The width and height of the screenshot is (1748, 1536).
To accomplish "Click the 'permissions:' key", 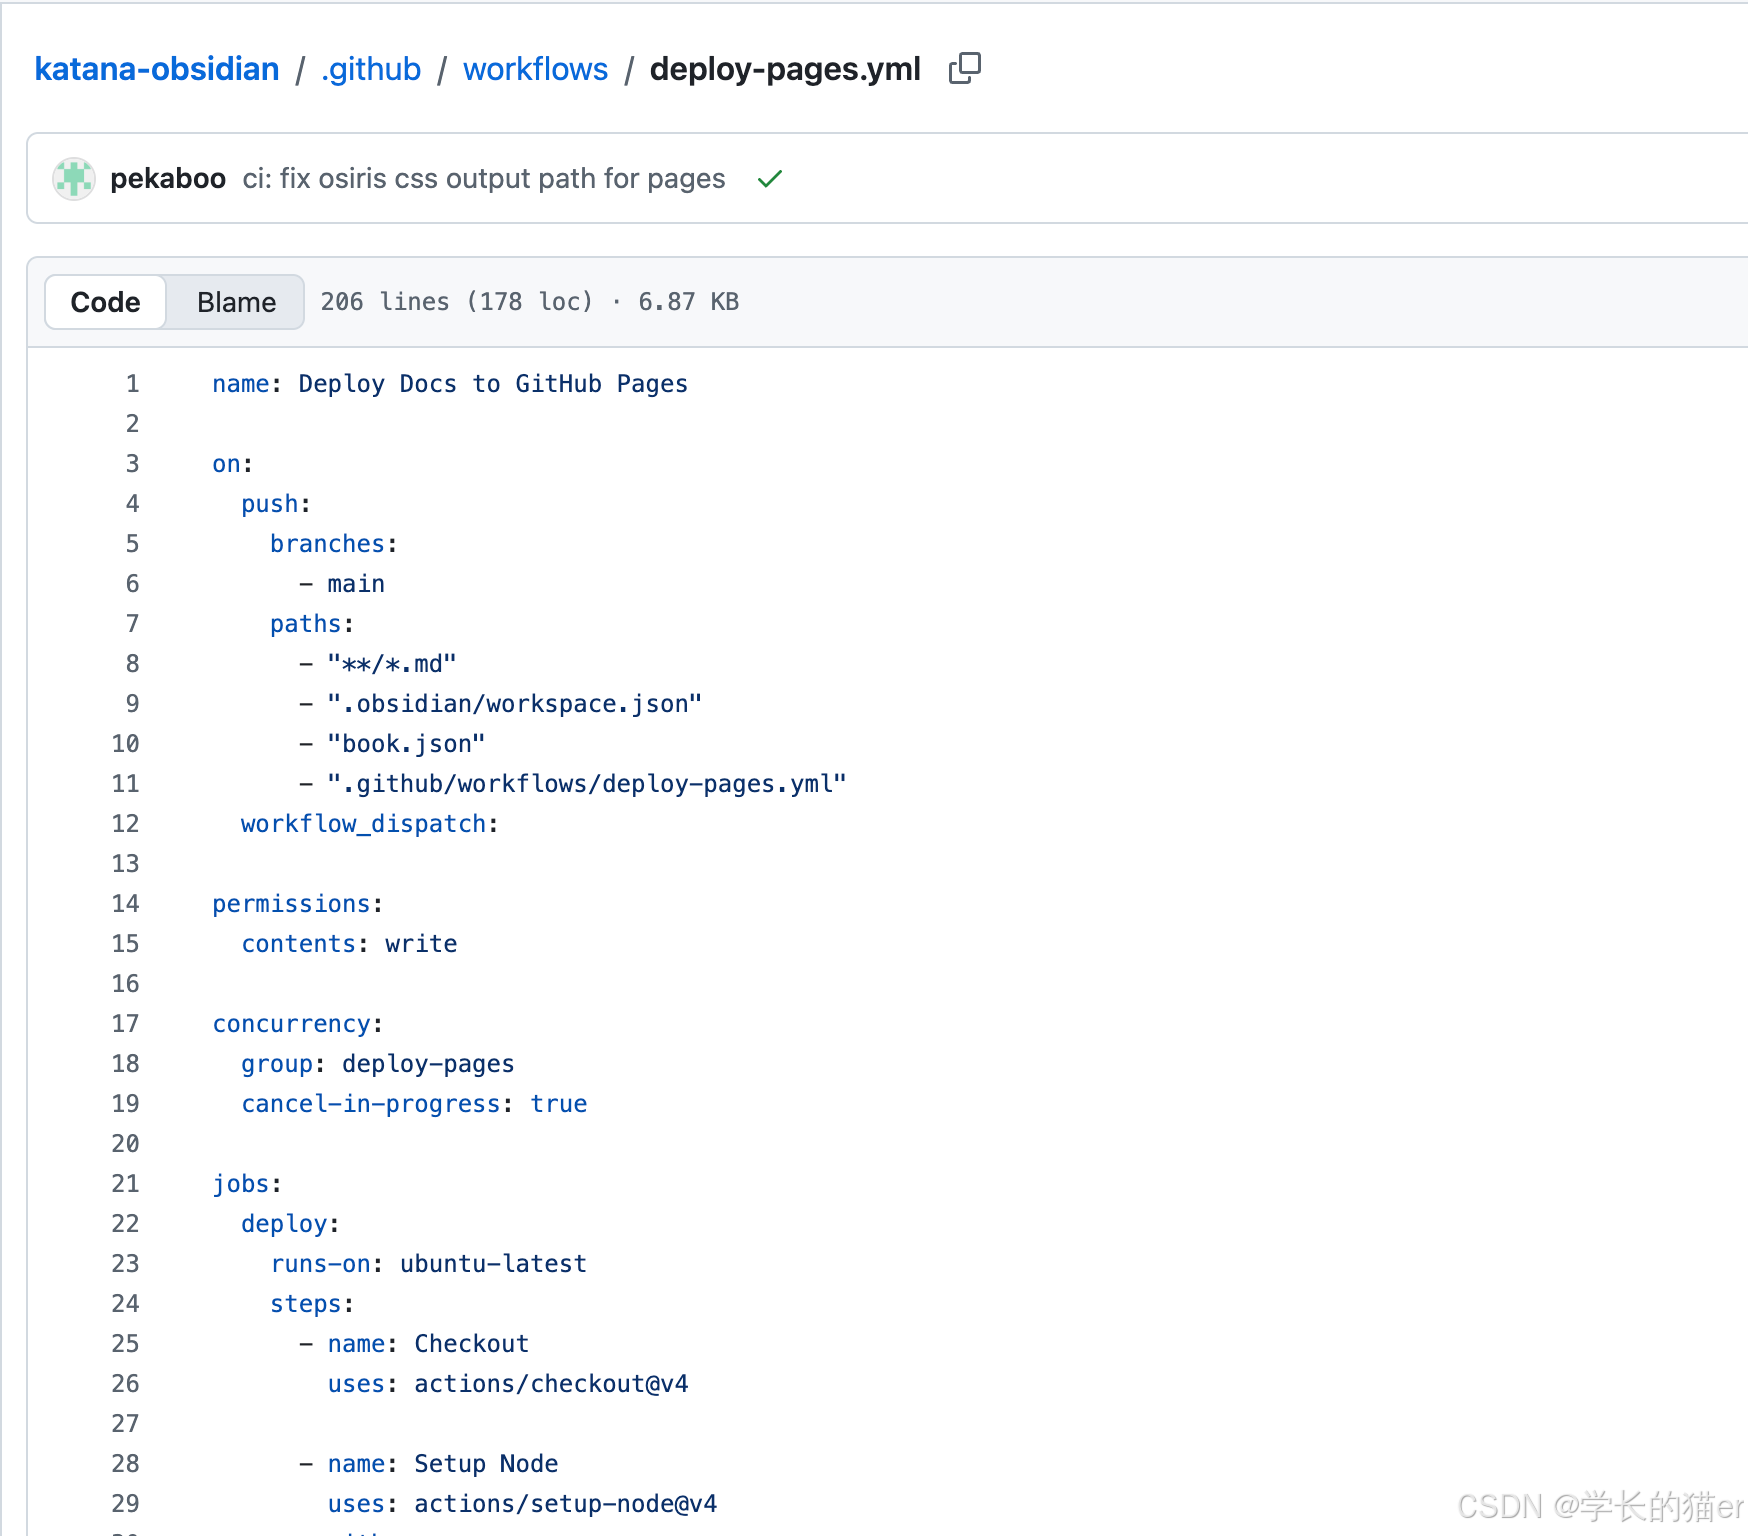I will point(298,904).
